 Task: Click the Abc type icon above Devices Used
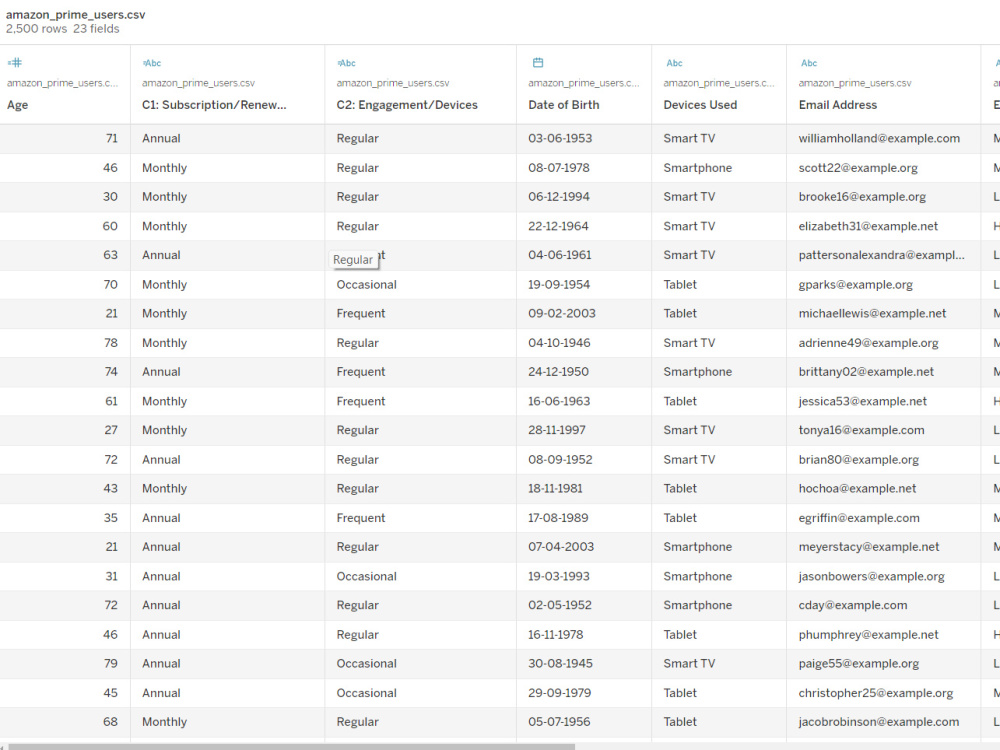tap(674, 63)
